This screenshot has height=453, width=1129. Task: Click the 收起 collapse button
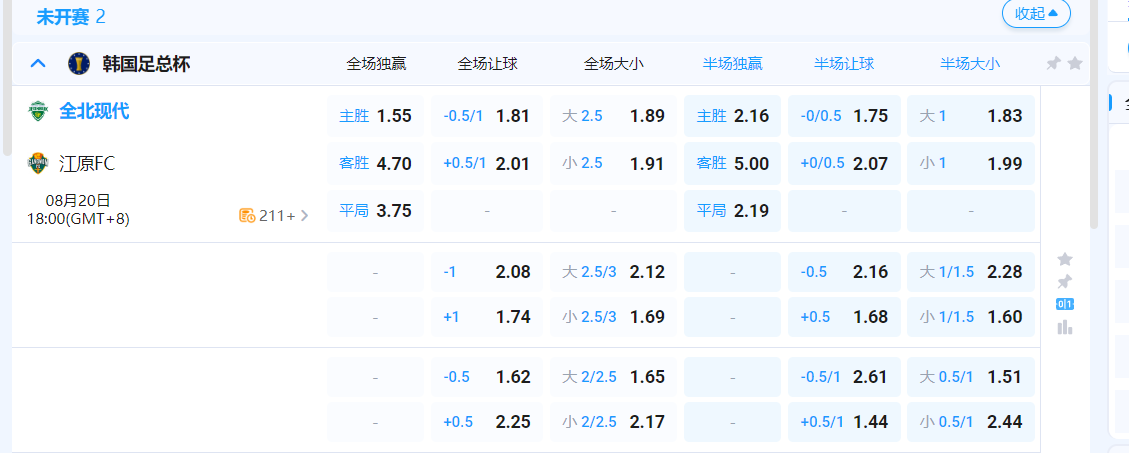pyautogui.click(x=1036, y=13)
